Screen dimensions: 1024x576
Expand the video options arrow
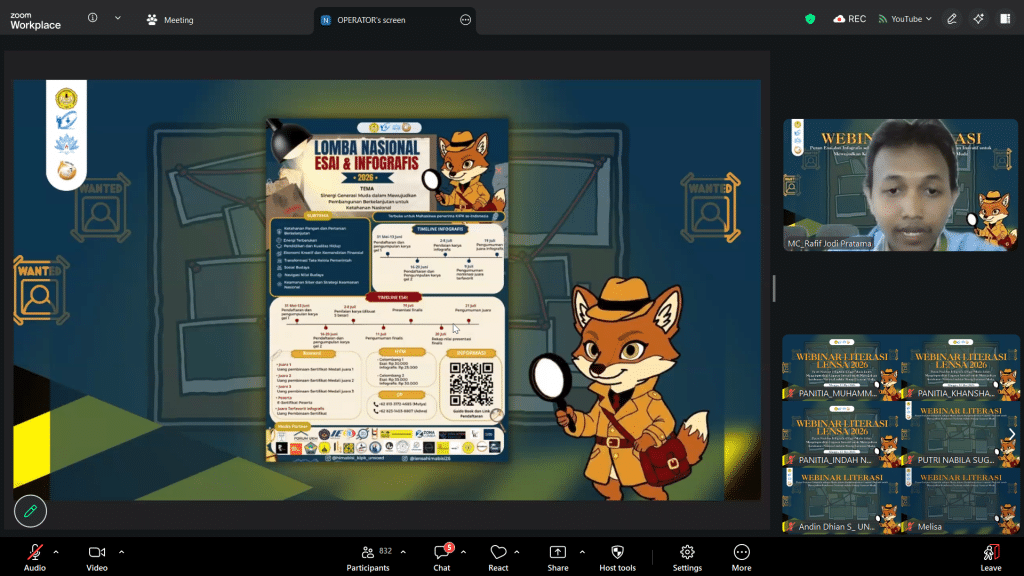click(121, 552)
